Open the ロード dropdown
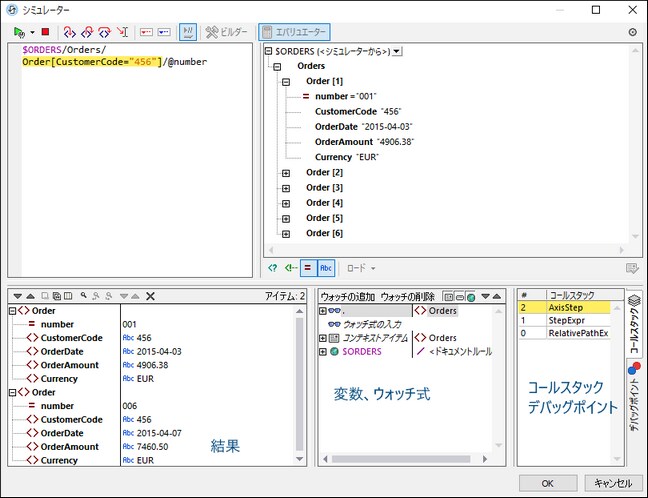The width and height of the screenshot is (648, 498). click(360, 268)
